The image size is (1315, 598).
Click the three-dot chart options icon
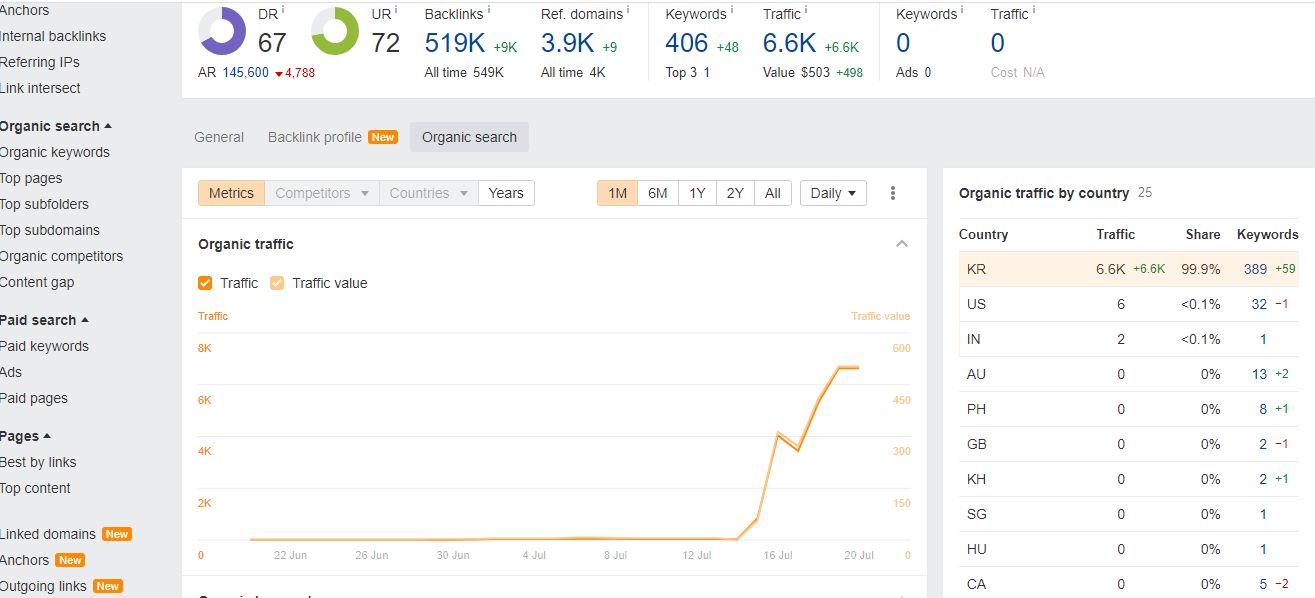[893, 193]
